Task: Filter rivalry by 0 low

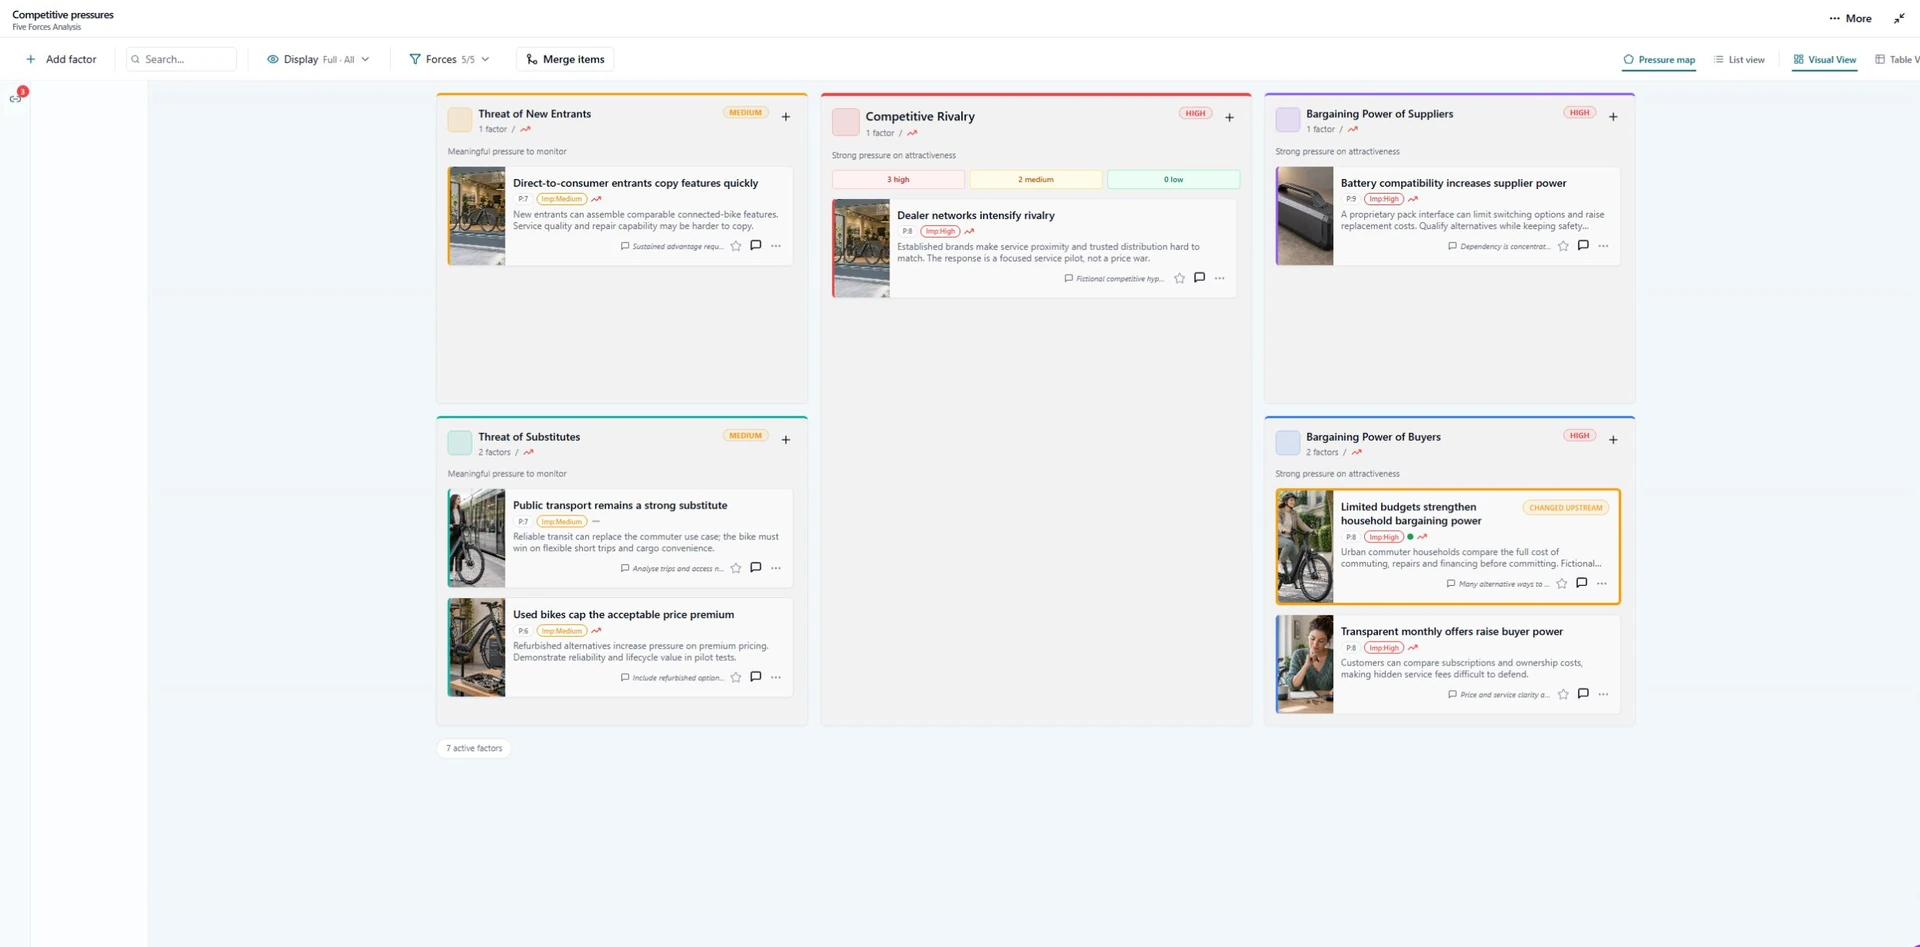Action: pos(1173,180)
